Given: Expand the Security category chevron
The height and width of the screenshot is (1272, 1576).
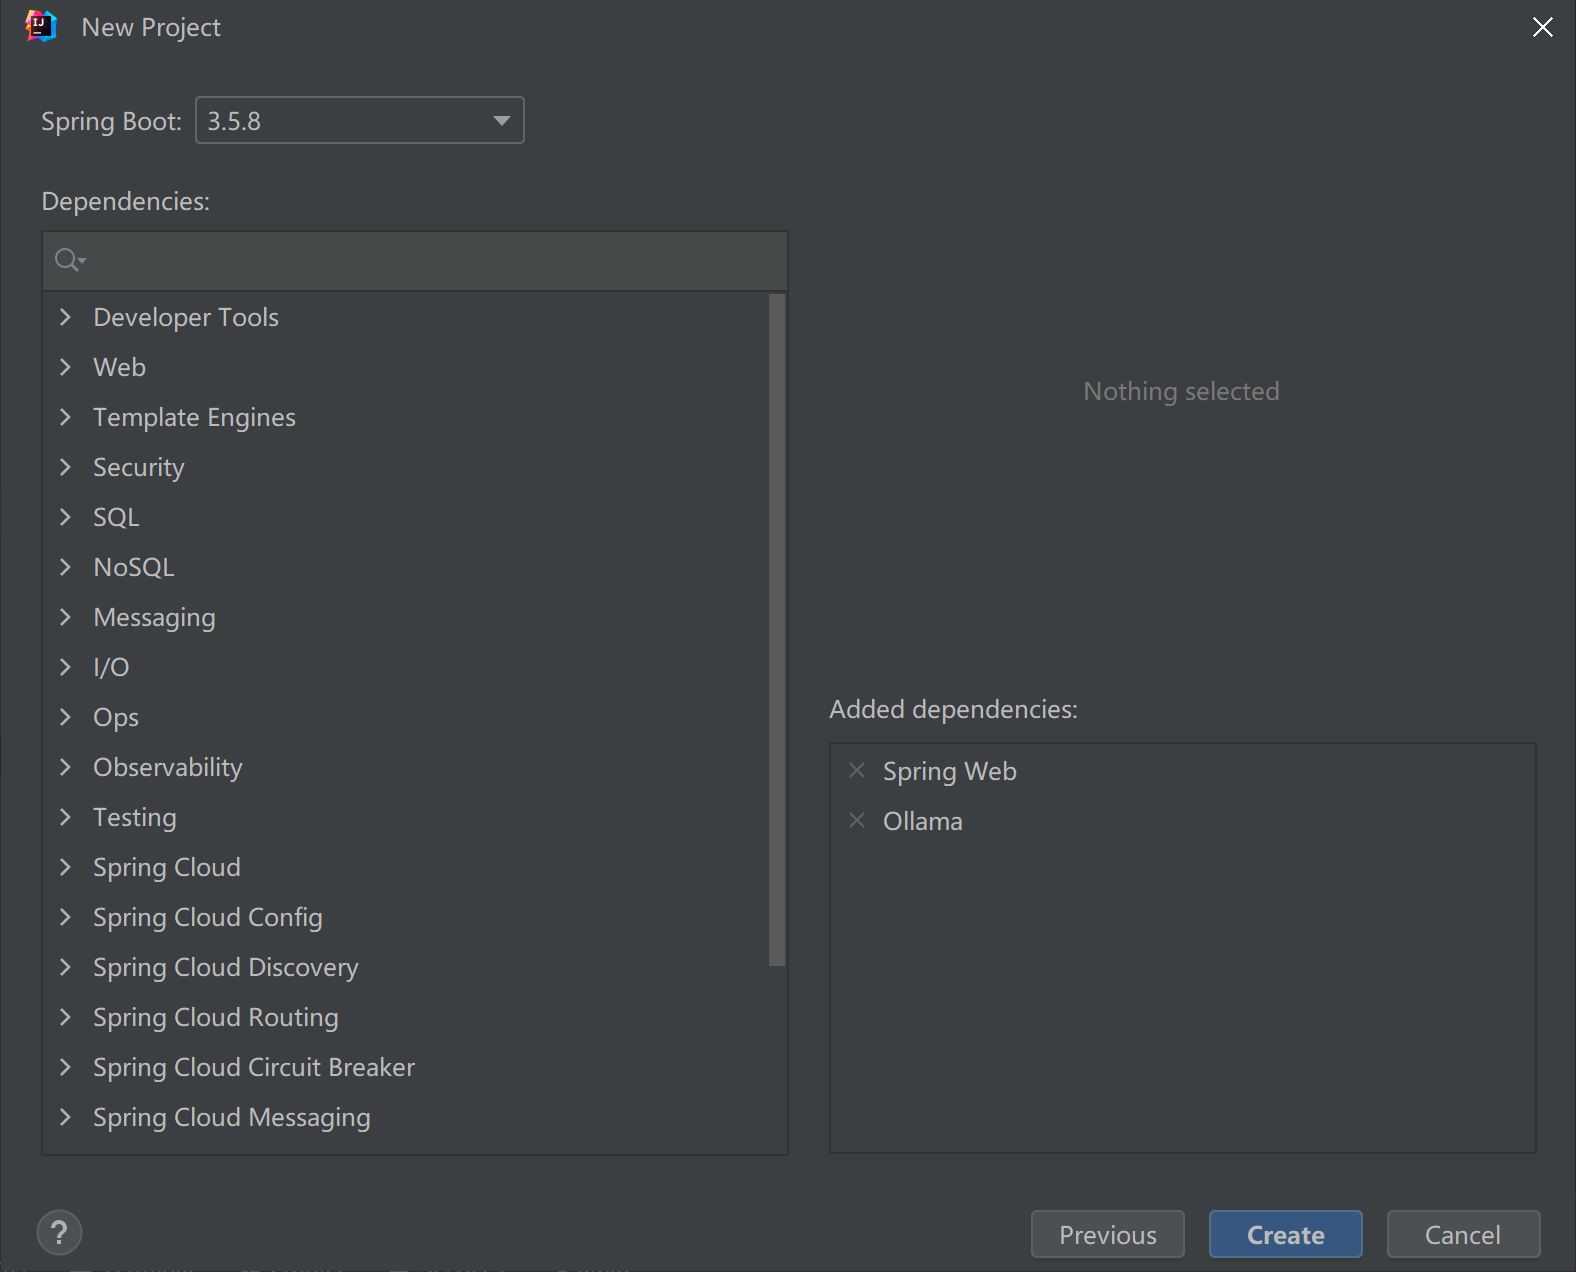Looking at the screenshot, I should [66, 467].
